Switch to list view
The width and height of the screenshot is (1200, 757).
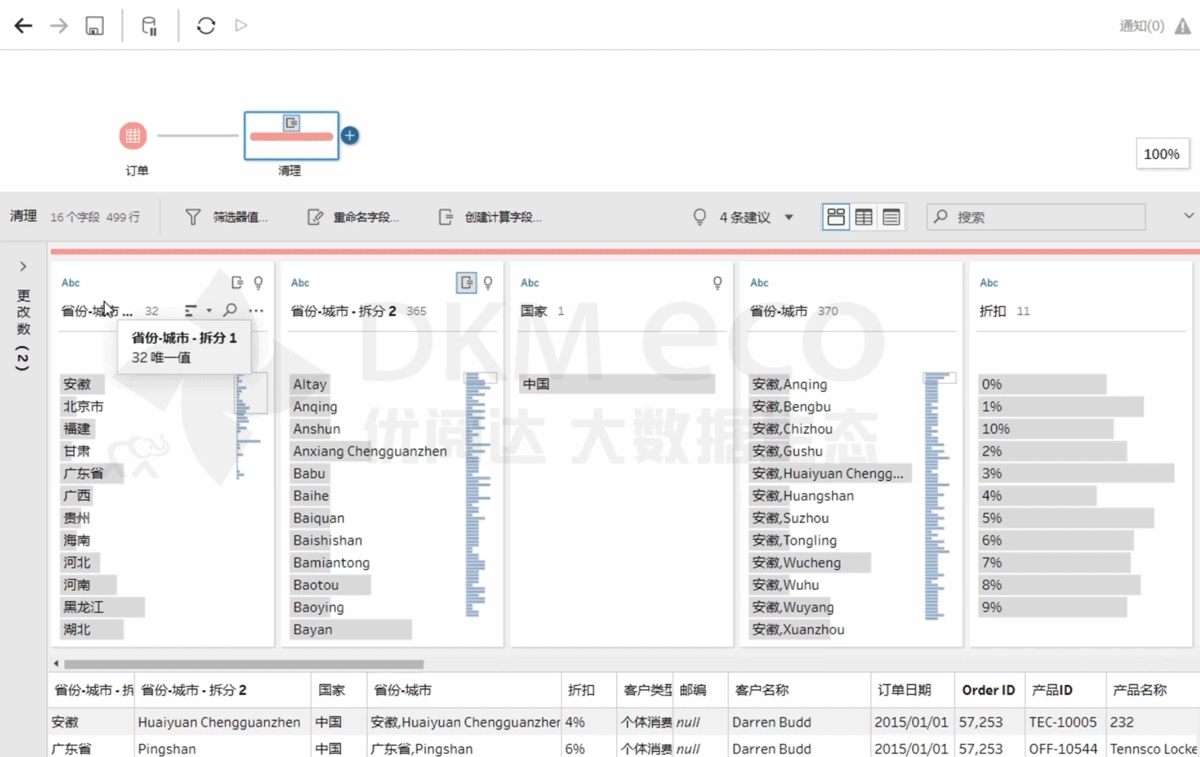pyautogui.click(x=891, y=217)
